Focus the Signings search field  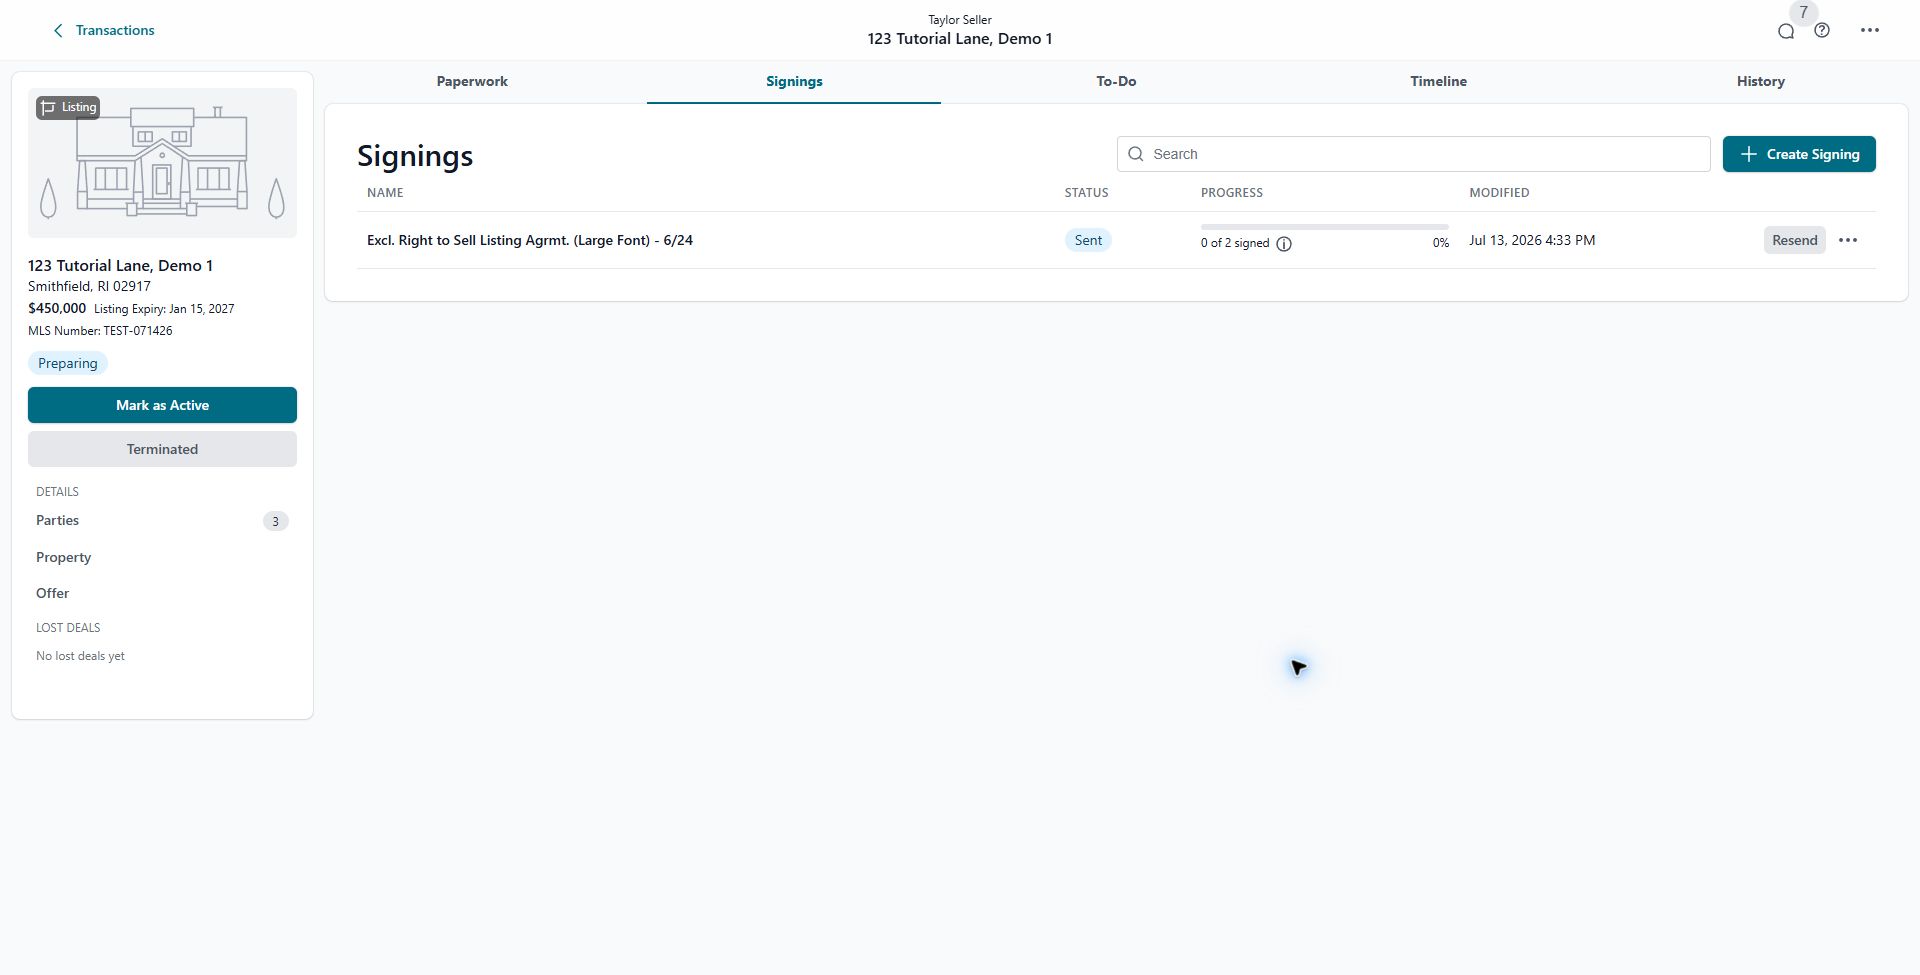(x=1413, y=154)
